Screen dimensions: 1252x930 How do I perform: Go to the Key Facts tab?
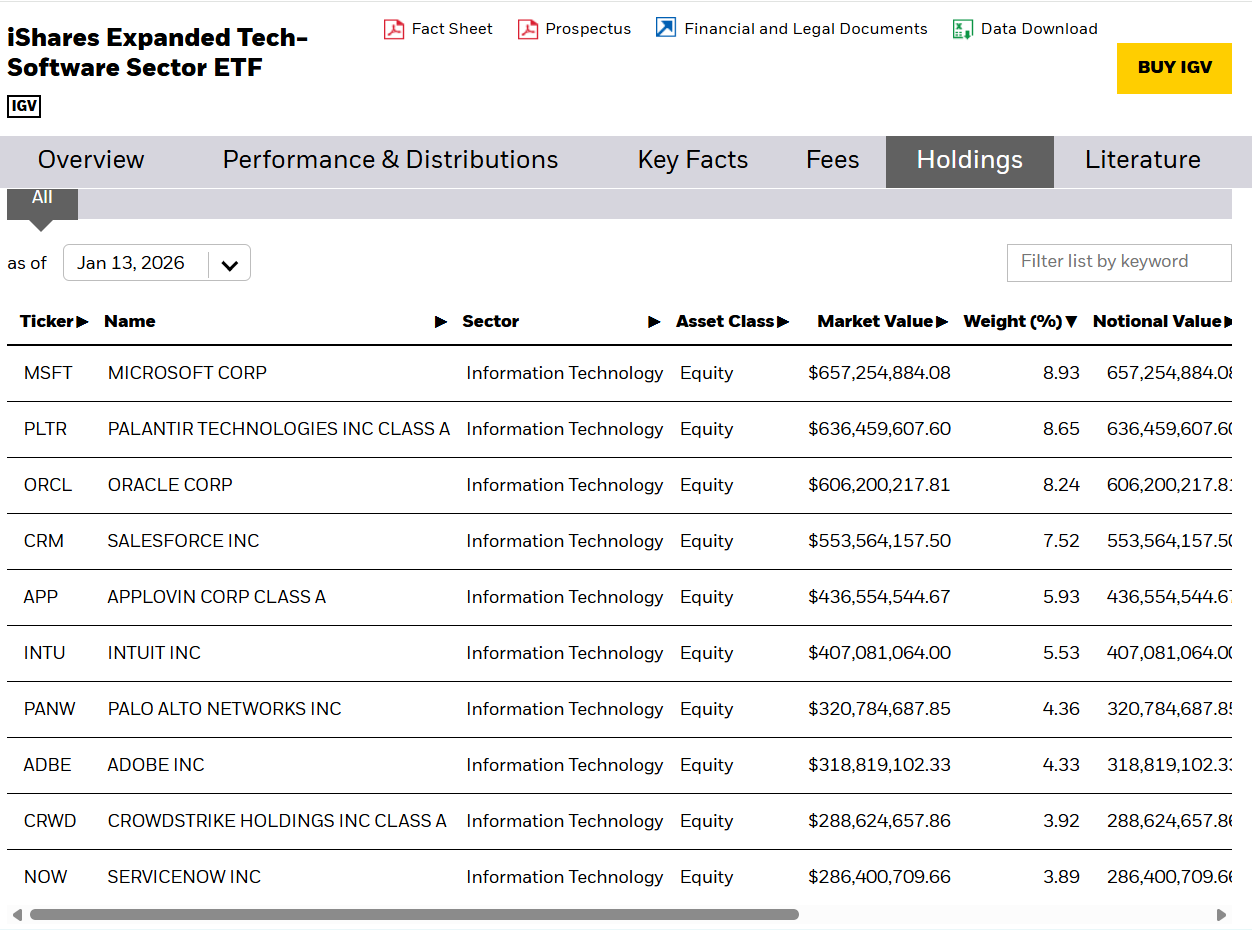(693, 160)
